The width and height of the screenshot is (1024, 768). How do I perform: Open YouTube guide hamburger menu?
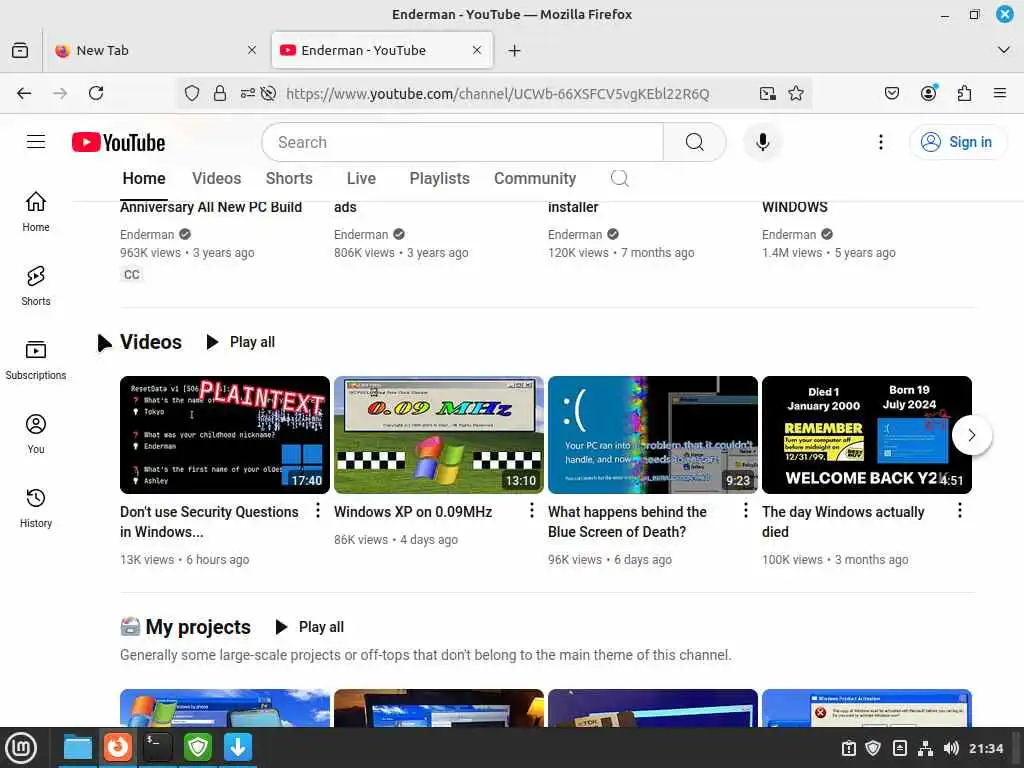(x=36, y=142)
